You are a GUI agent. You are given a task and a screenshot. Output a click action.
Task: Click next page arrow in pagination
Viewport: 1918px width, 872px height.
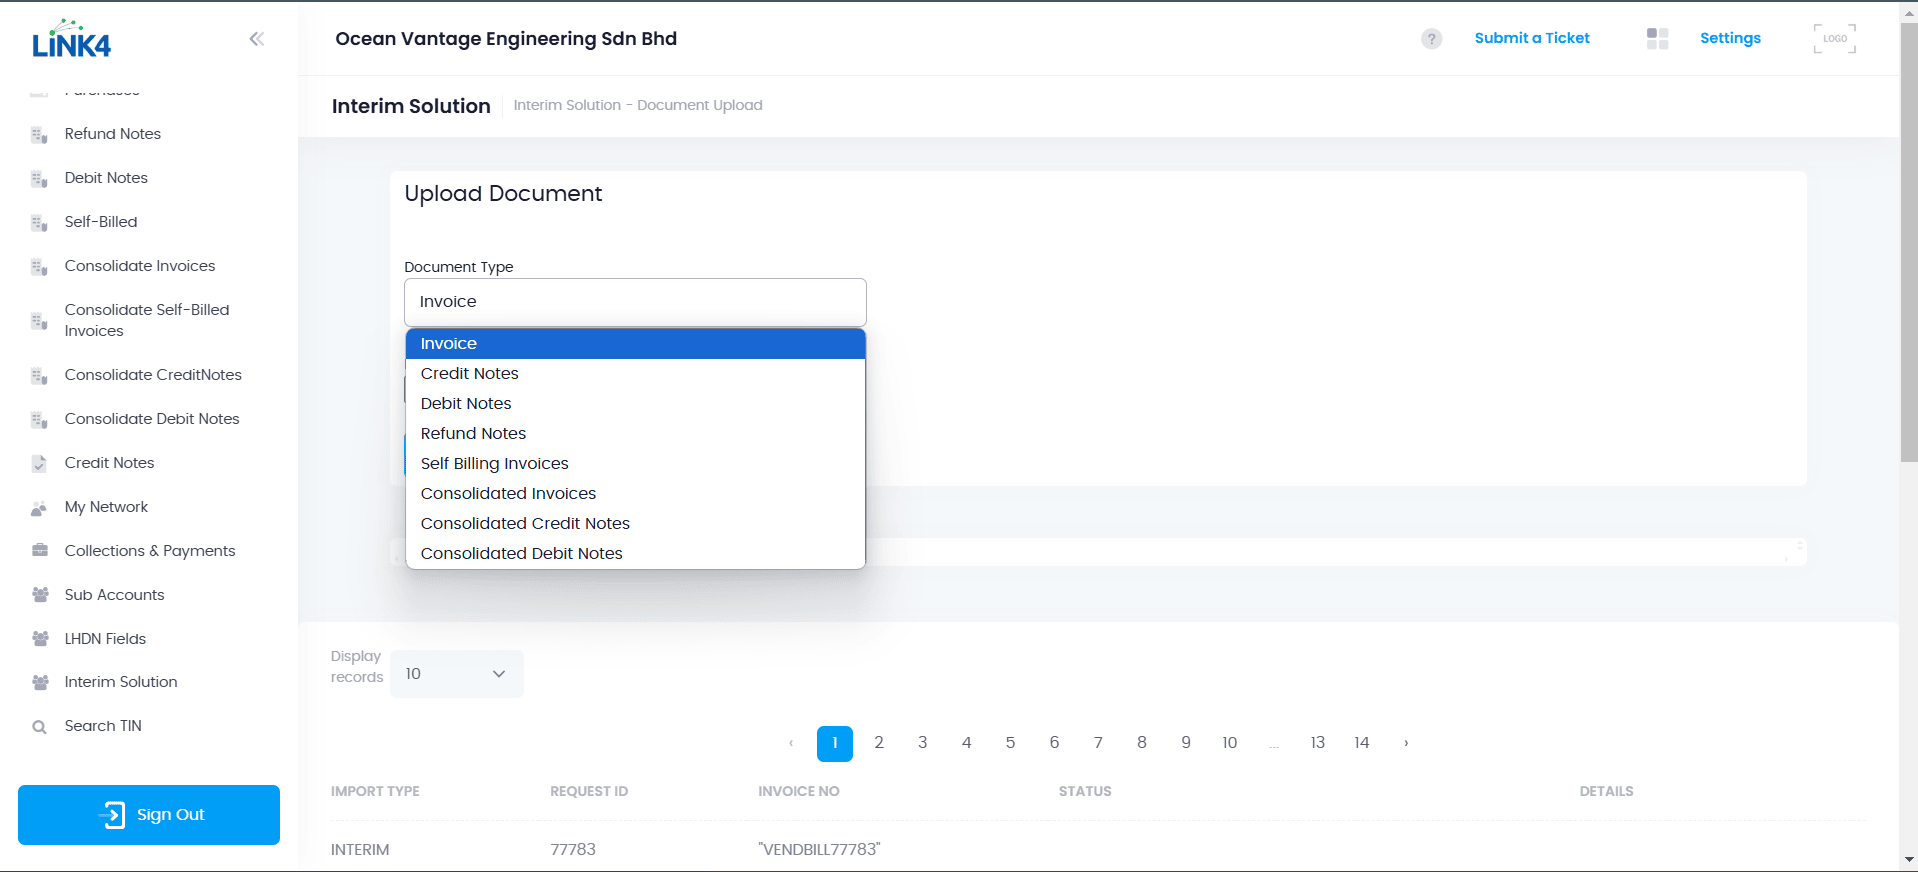pos(1406,743)
